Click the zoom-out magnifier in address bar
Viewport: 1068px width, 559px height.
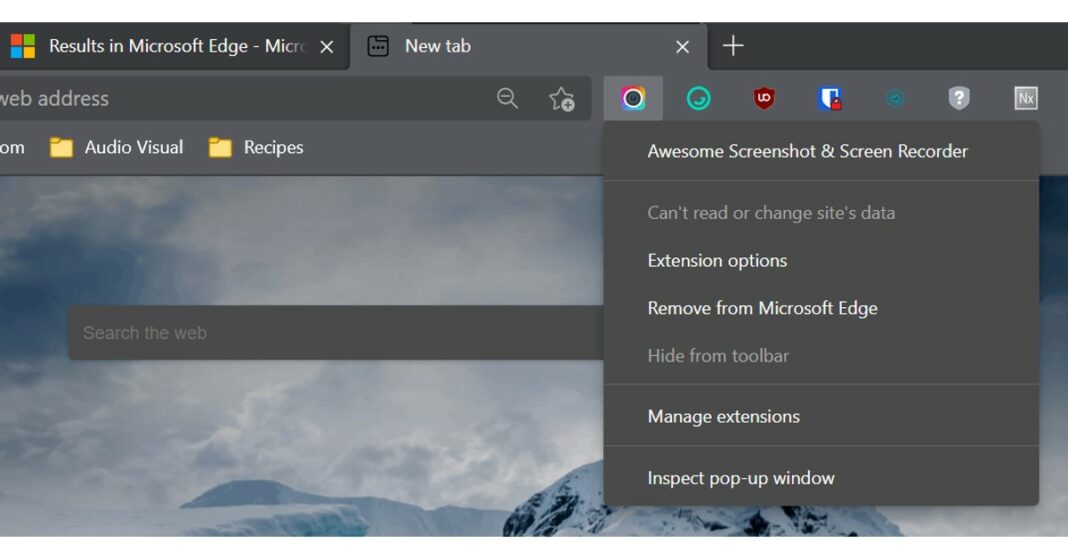(x=507, y=99)
